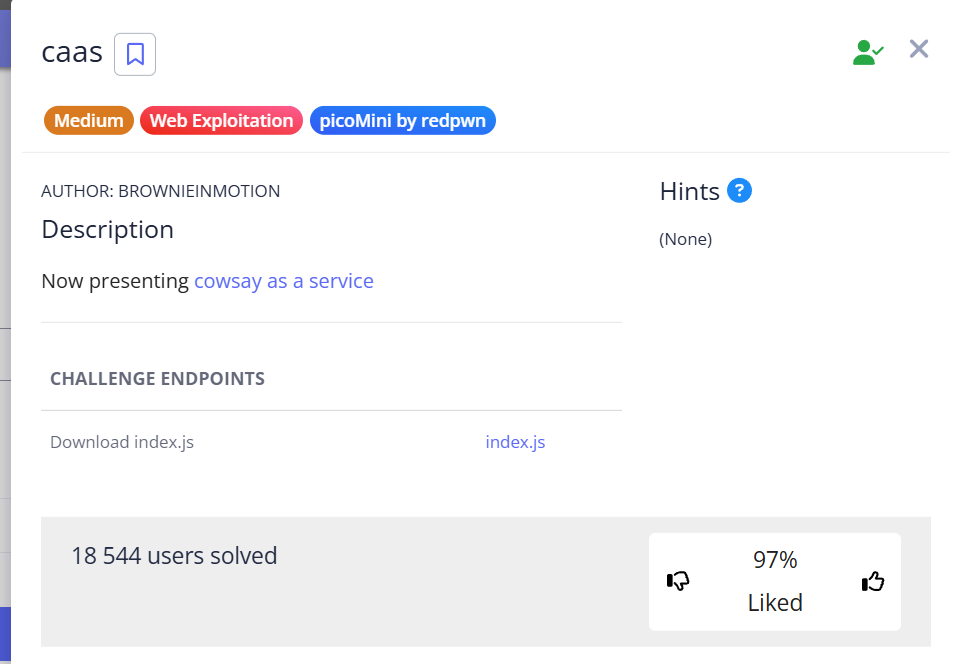
Task: Click the Download index.js row label
Action: pos(122,442)
